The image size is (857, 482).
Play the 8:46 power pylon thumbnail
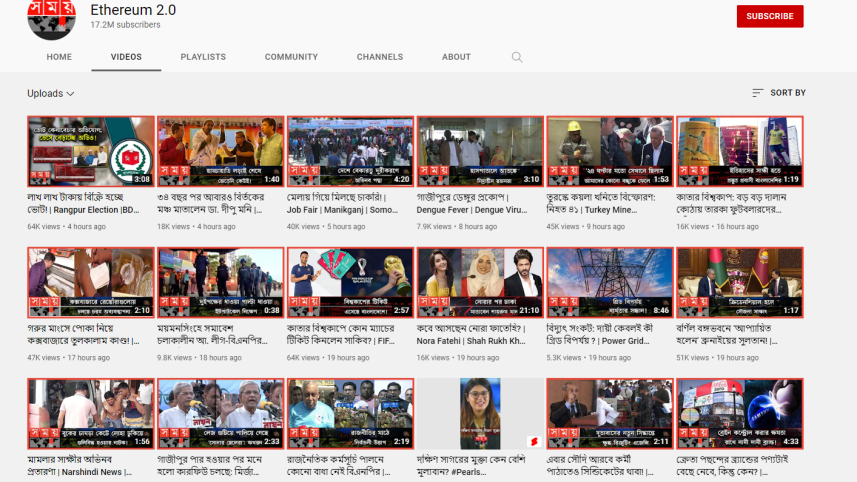coord(610,283)
